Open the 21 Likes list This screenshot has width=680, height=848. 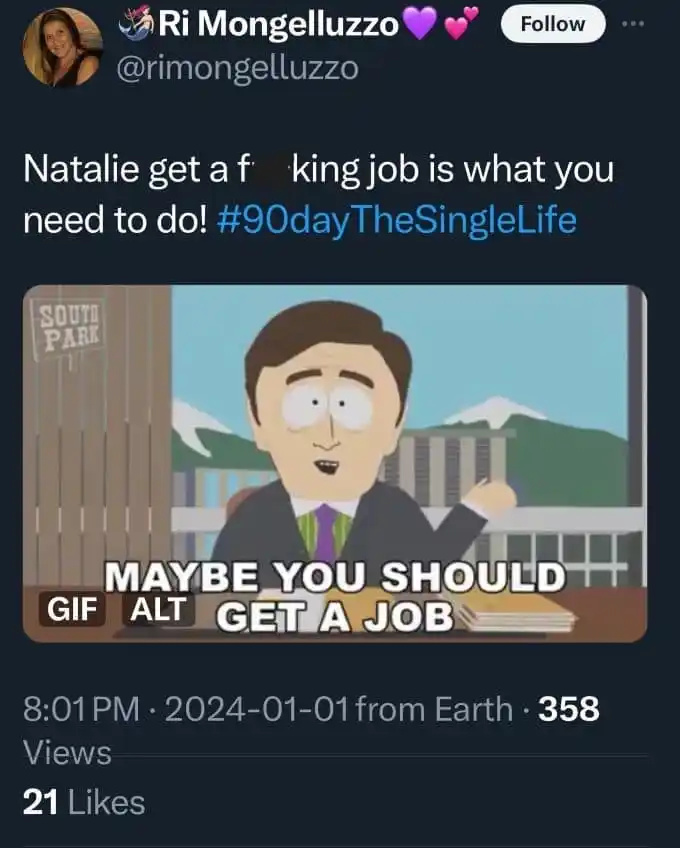[84, 802]
